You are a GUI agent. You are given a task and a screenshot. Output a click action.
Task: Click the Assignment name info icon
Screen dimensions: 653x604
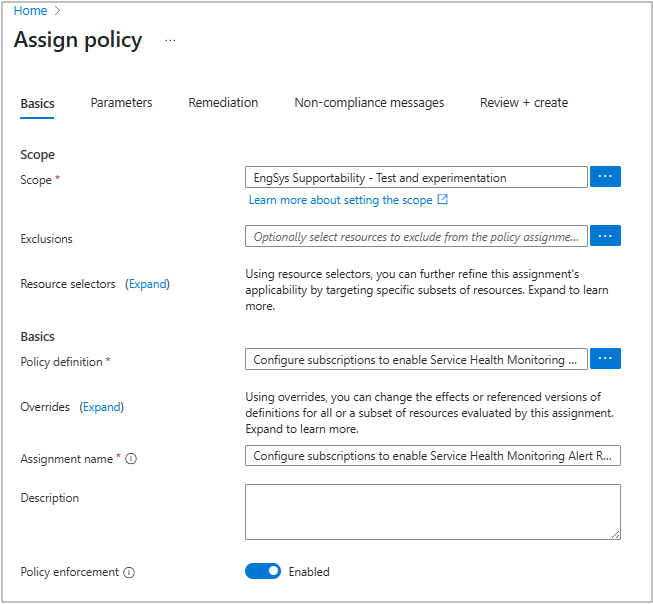click(131, 459)
